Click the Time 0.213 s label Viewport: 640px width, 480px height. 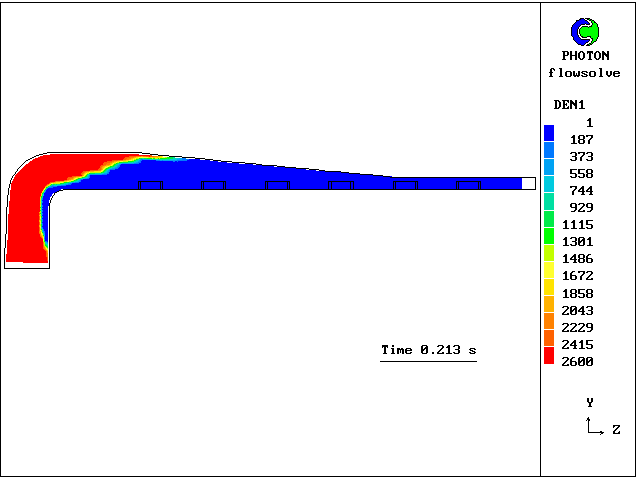(x=428, y=350)
